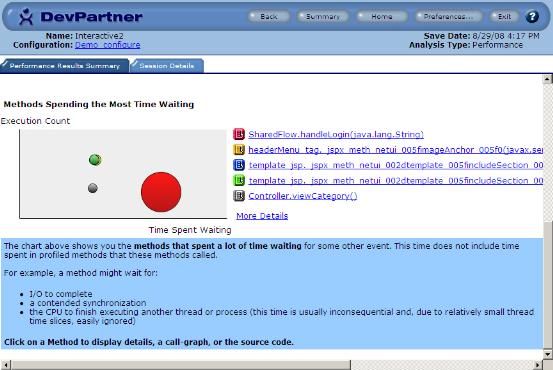Click the DevPartner logo icon
The image size is (553, 370).
(25, 17)
